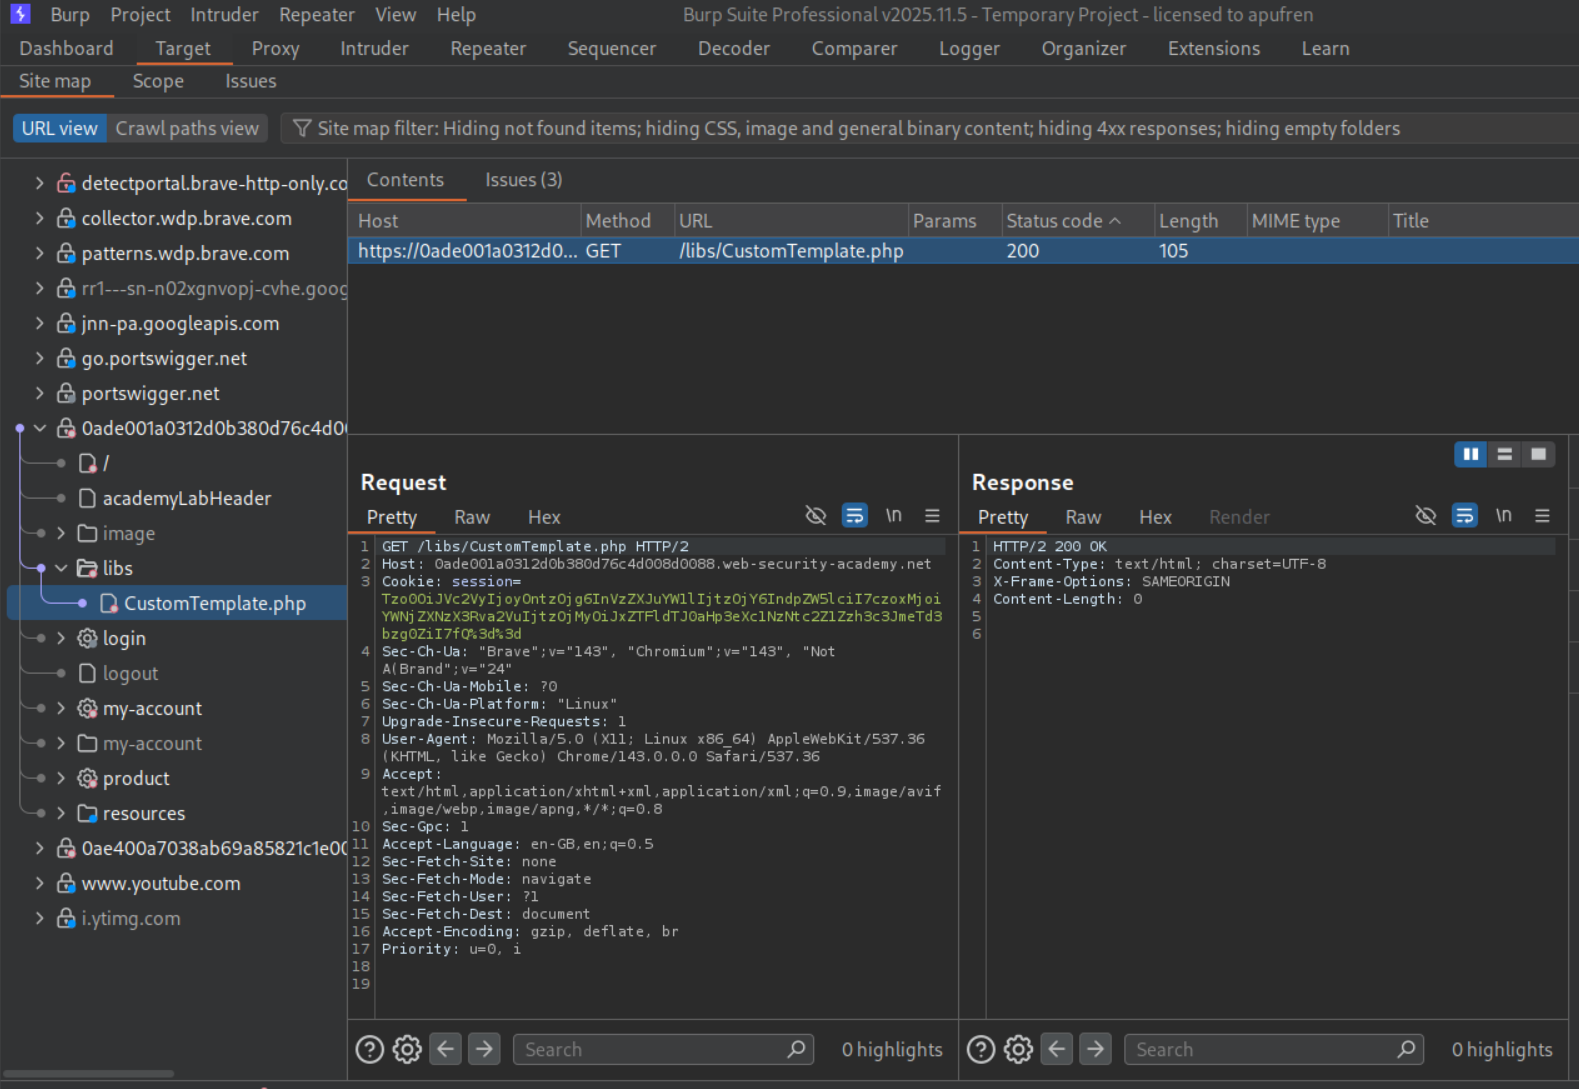Click the Request panel settings gear icon
Screen dimensions: 1579x1089
pyautogui.click(x=407, y=1049)
